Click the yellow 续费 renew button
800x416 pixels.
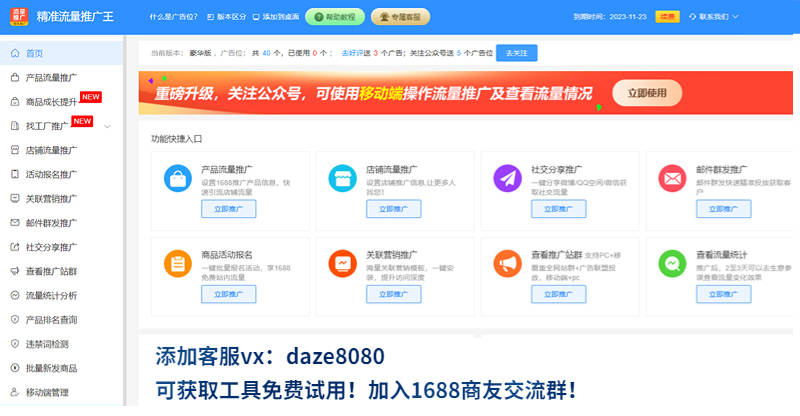pos(667,17)
